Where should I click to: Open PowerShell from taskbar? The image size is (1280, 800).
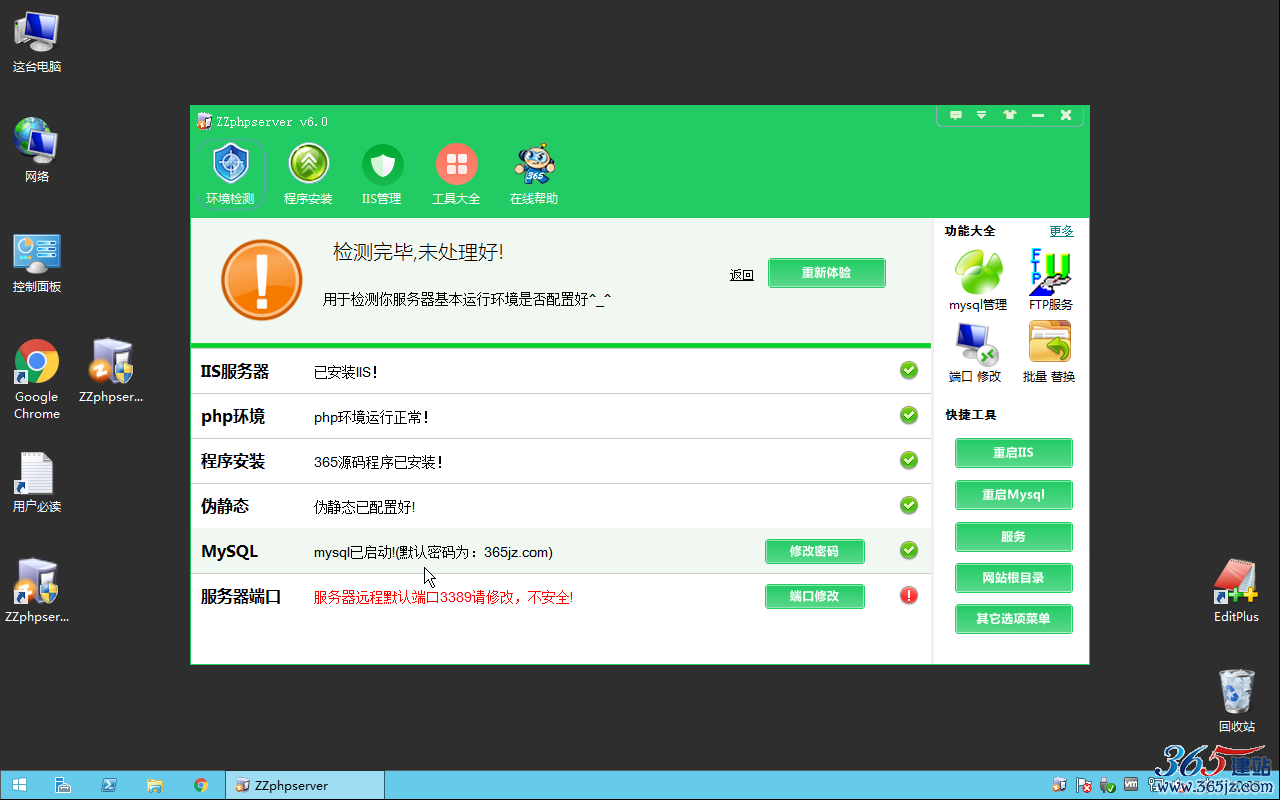[109, 786]
